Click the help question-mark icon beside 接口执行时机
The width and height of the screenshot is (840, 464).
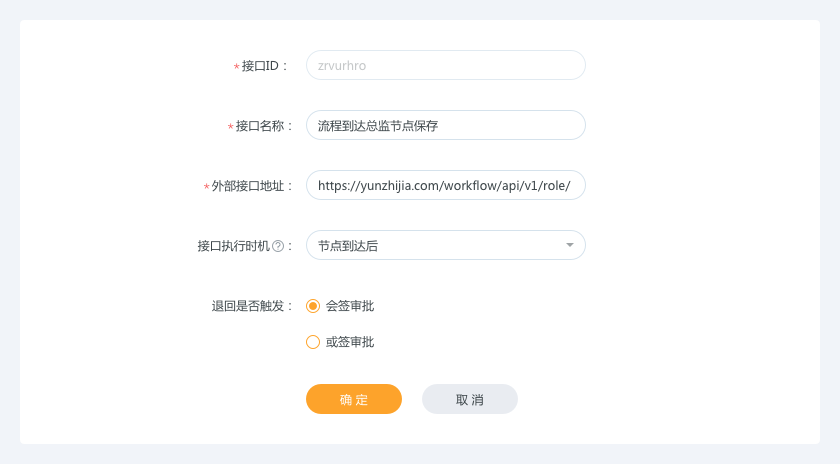278,246
